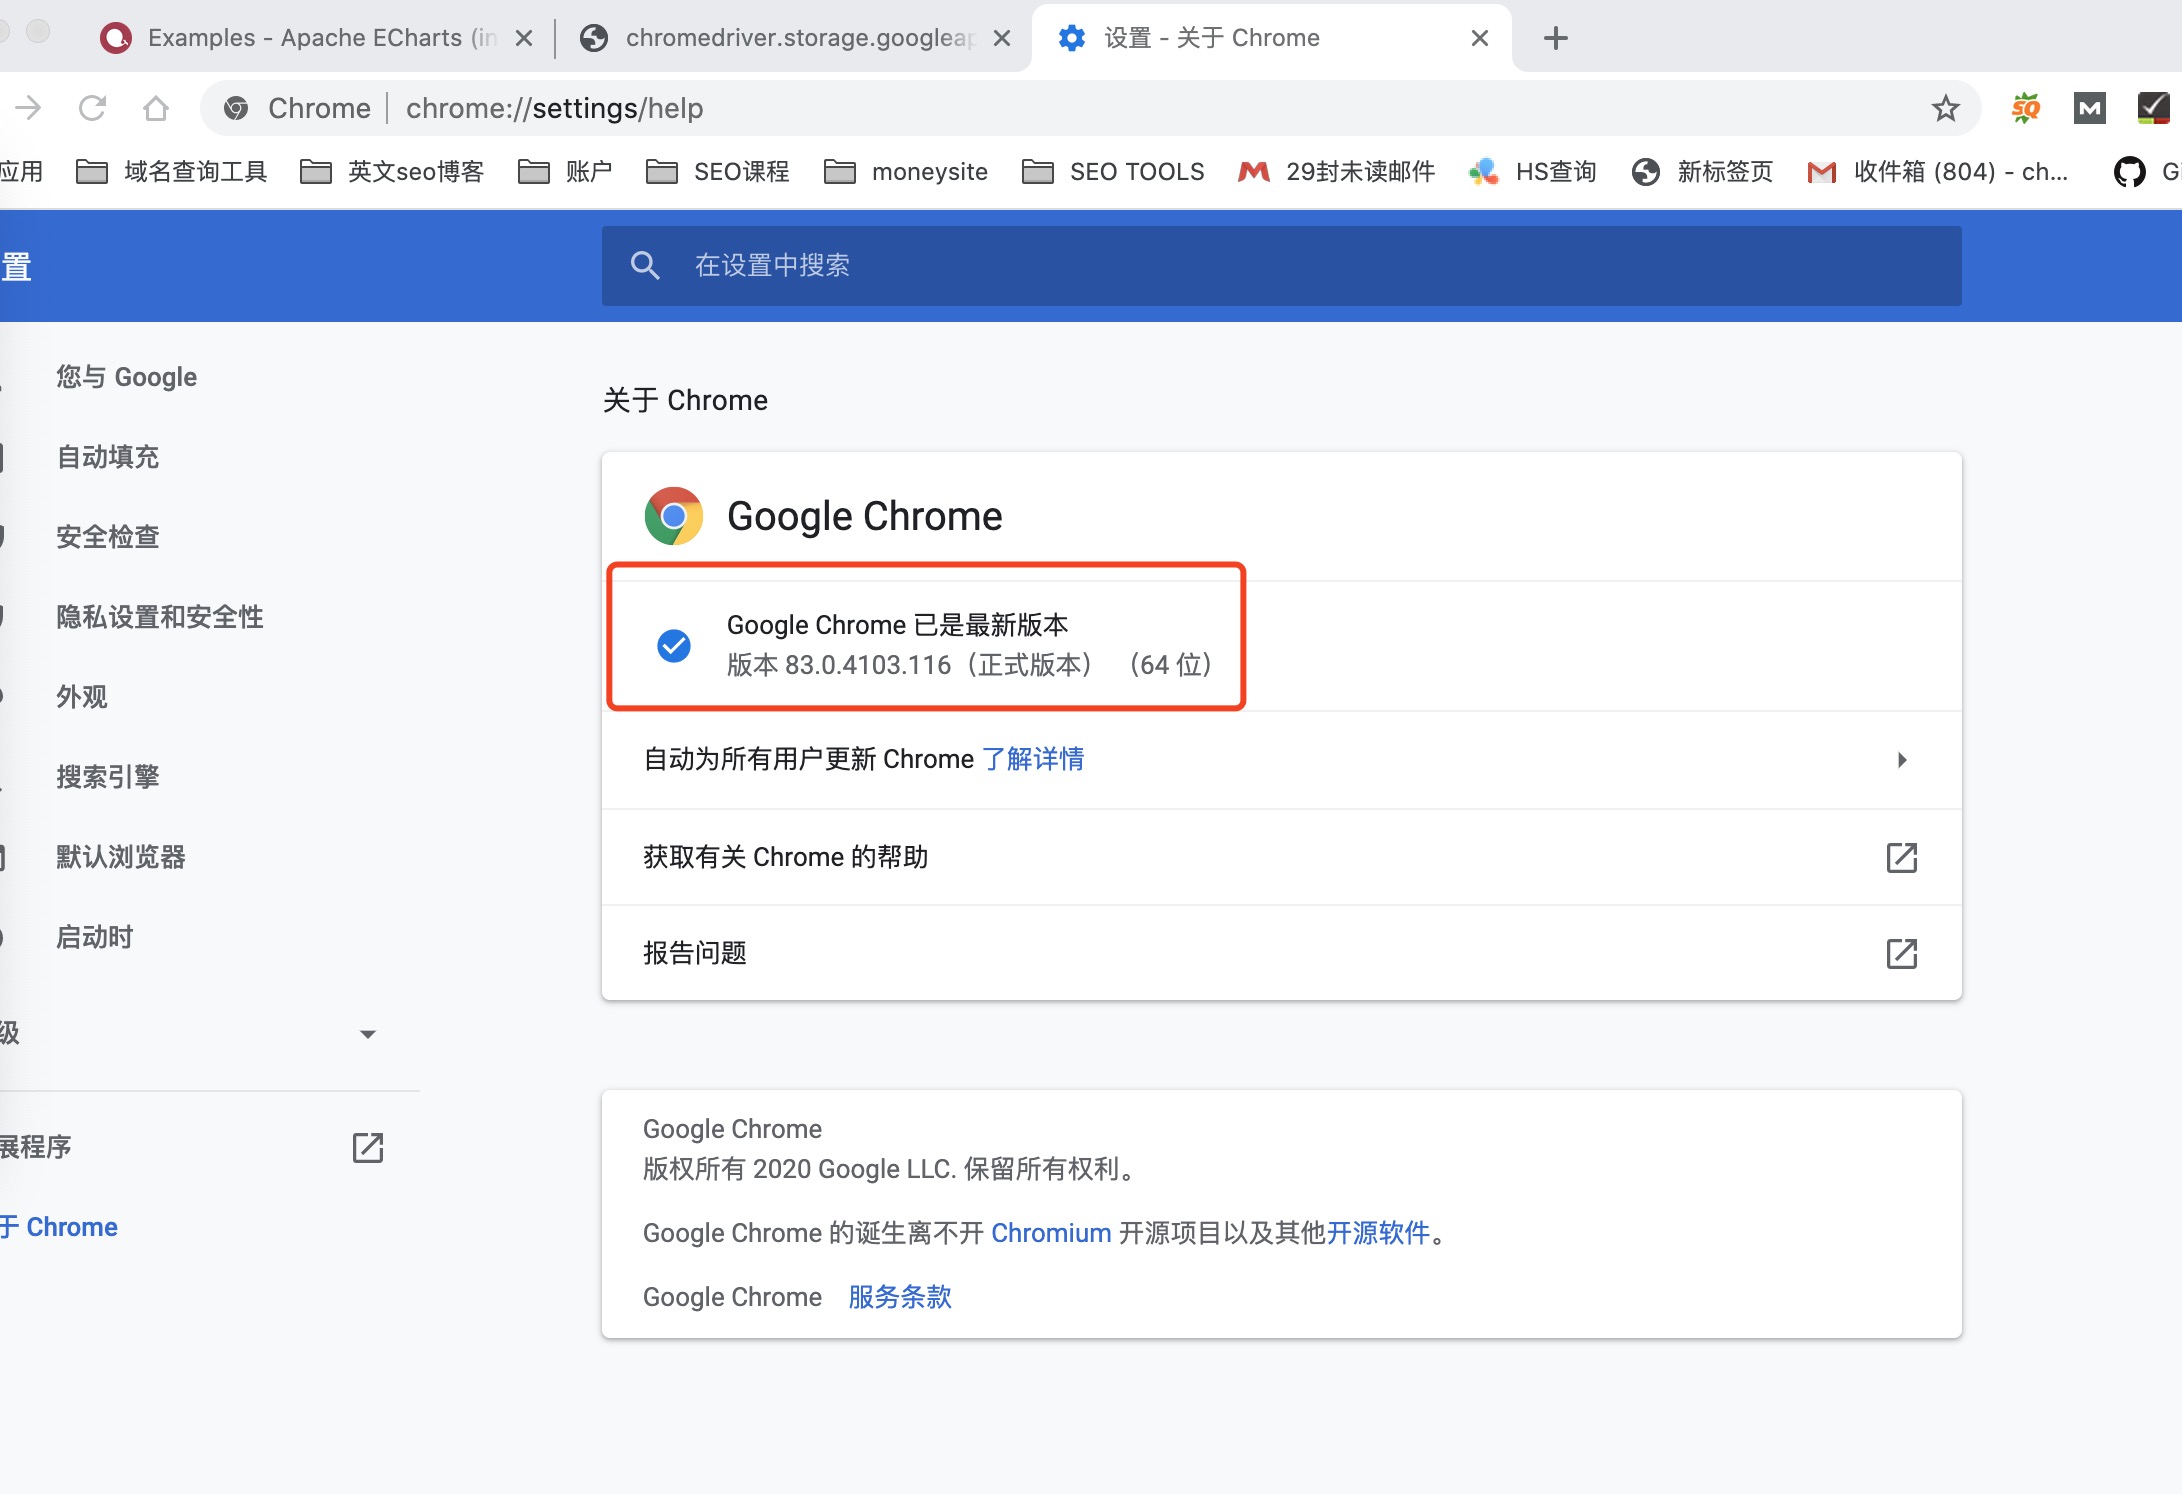Expand the 自动为所有用户更新 Chrome row arrow
The width and height of the screenshot is (2182, 1494).
[x=1901, y=760]
